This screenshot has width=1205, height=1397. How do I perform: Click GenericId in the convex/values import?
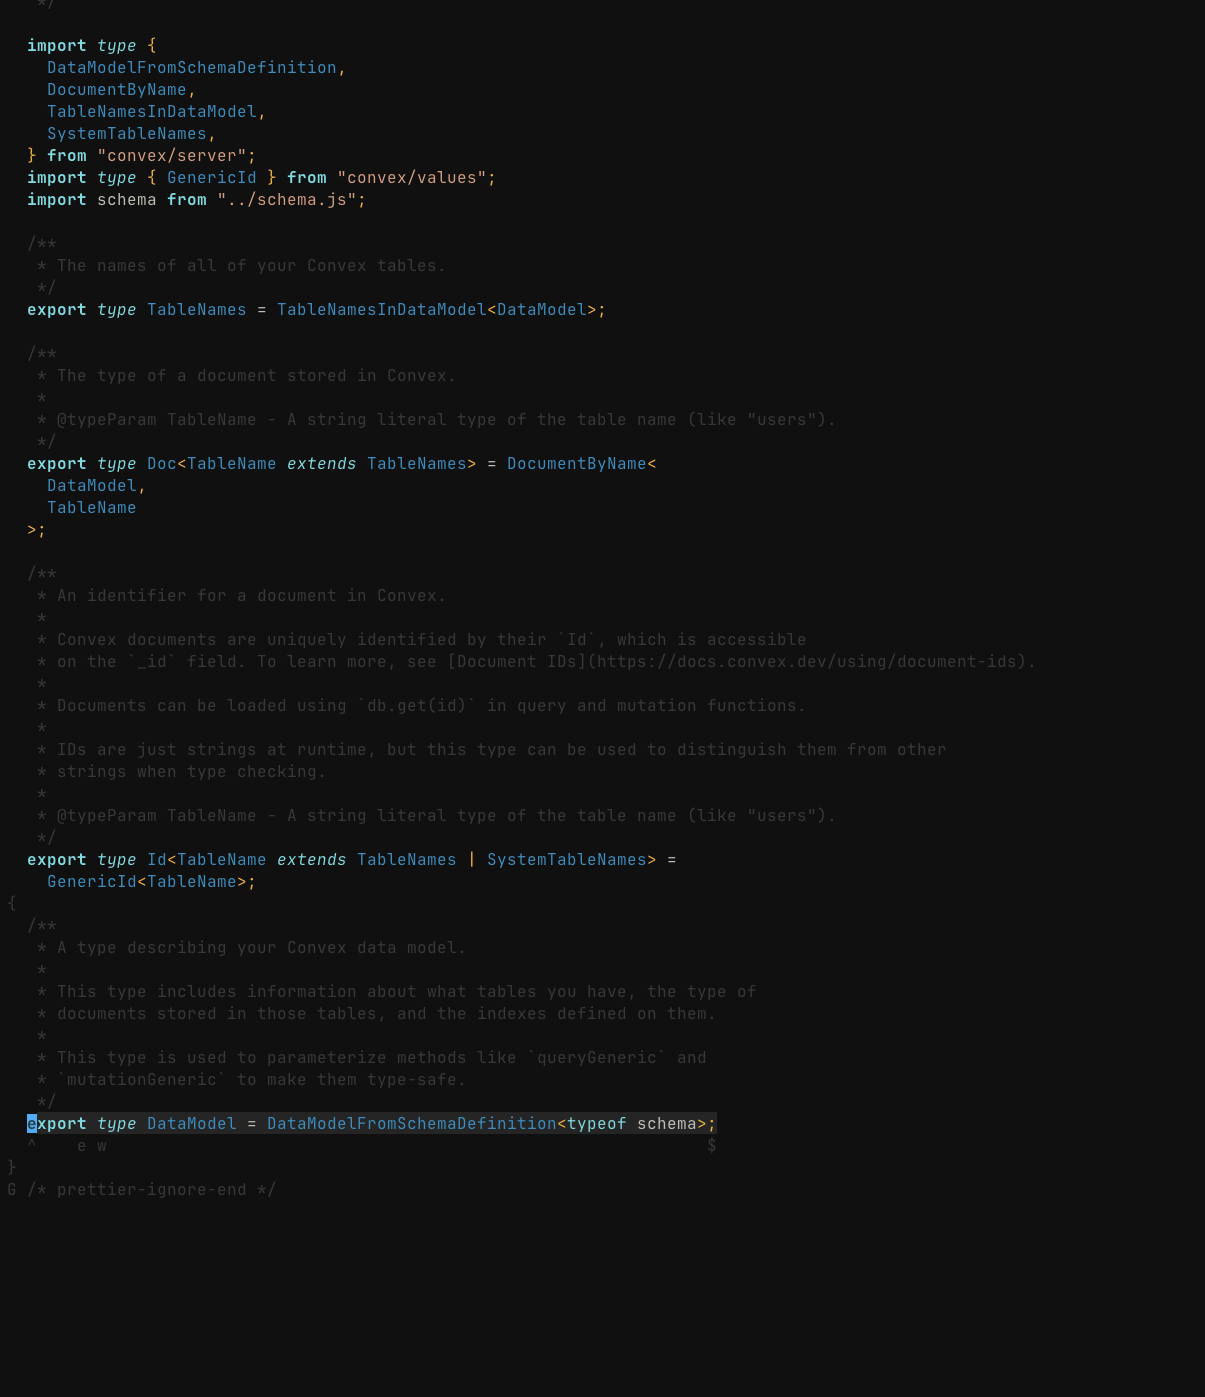212,178
